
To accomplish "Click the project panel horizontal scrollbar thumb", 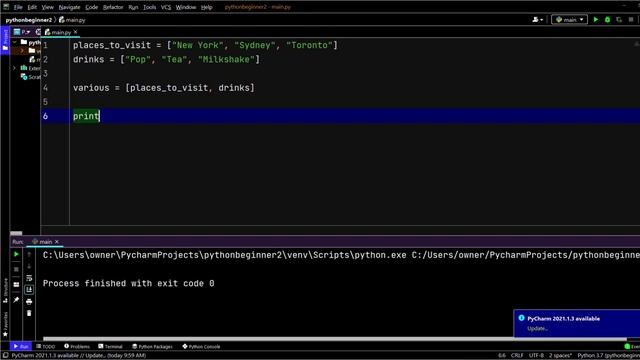I will coord(16,233).
